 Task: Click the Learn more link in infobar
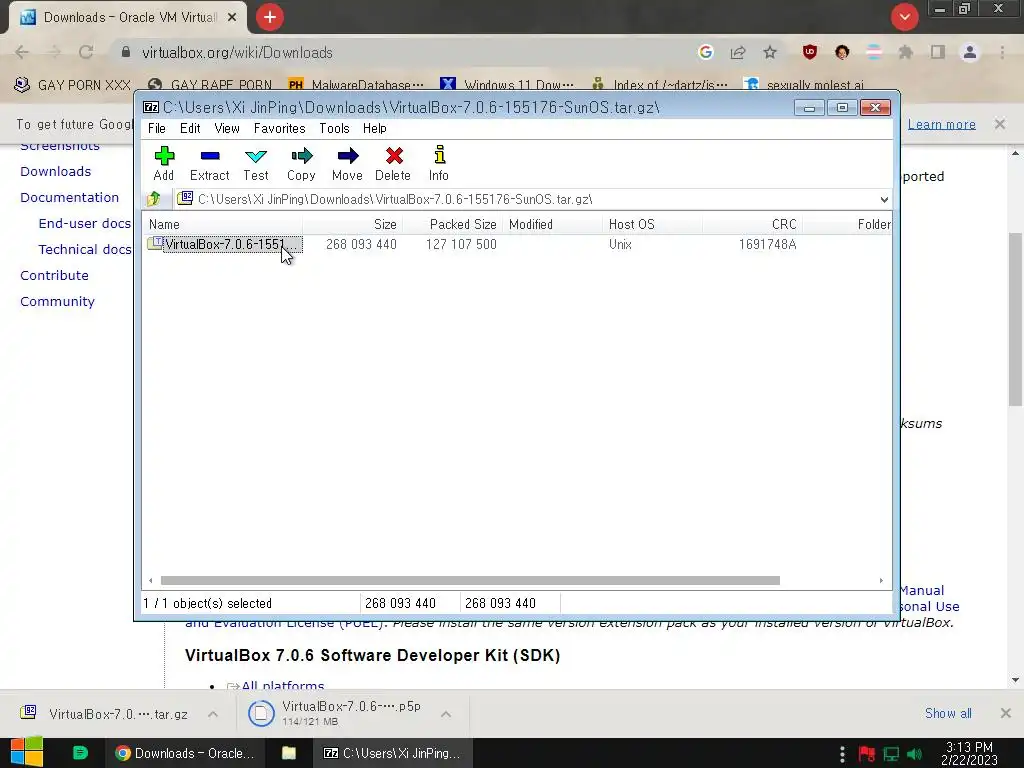[x=942, y=124]
